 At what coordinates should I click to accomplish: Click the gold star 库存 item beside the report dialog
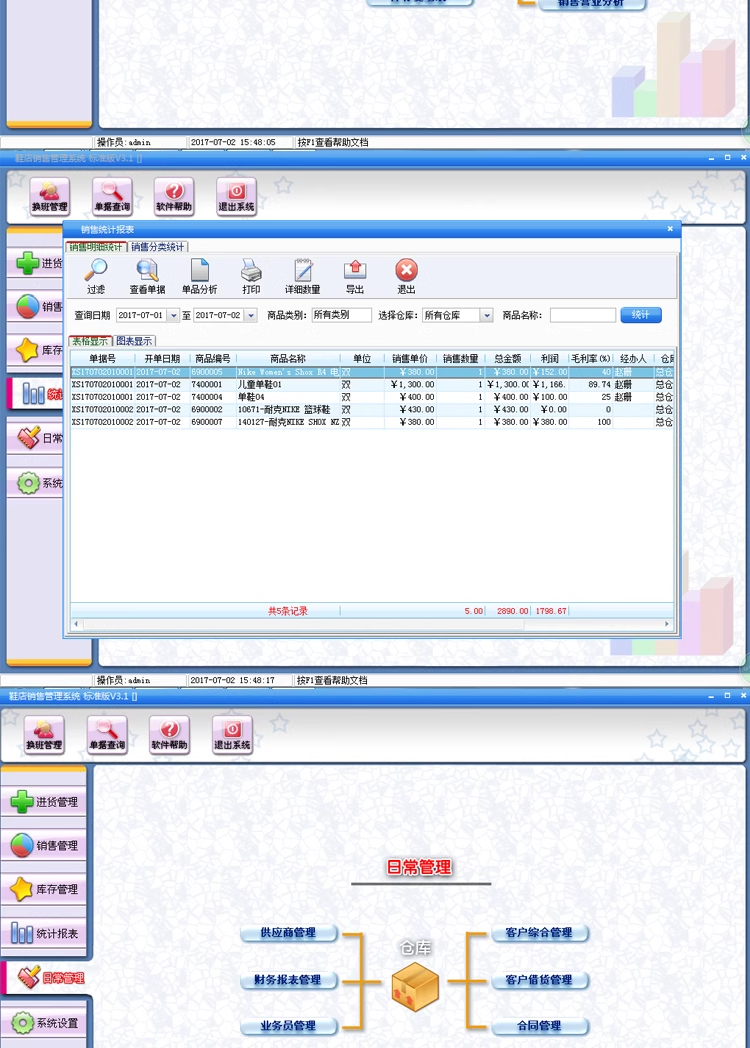point(37,350)
